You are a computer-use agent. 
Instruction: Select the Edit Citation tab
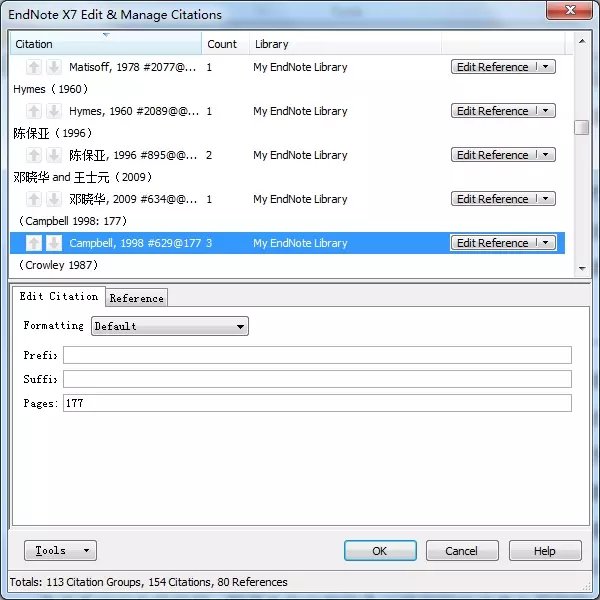(x=59, y=296)
